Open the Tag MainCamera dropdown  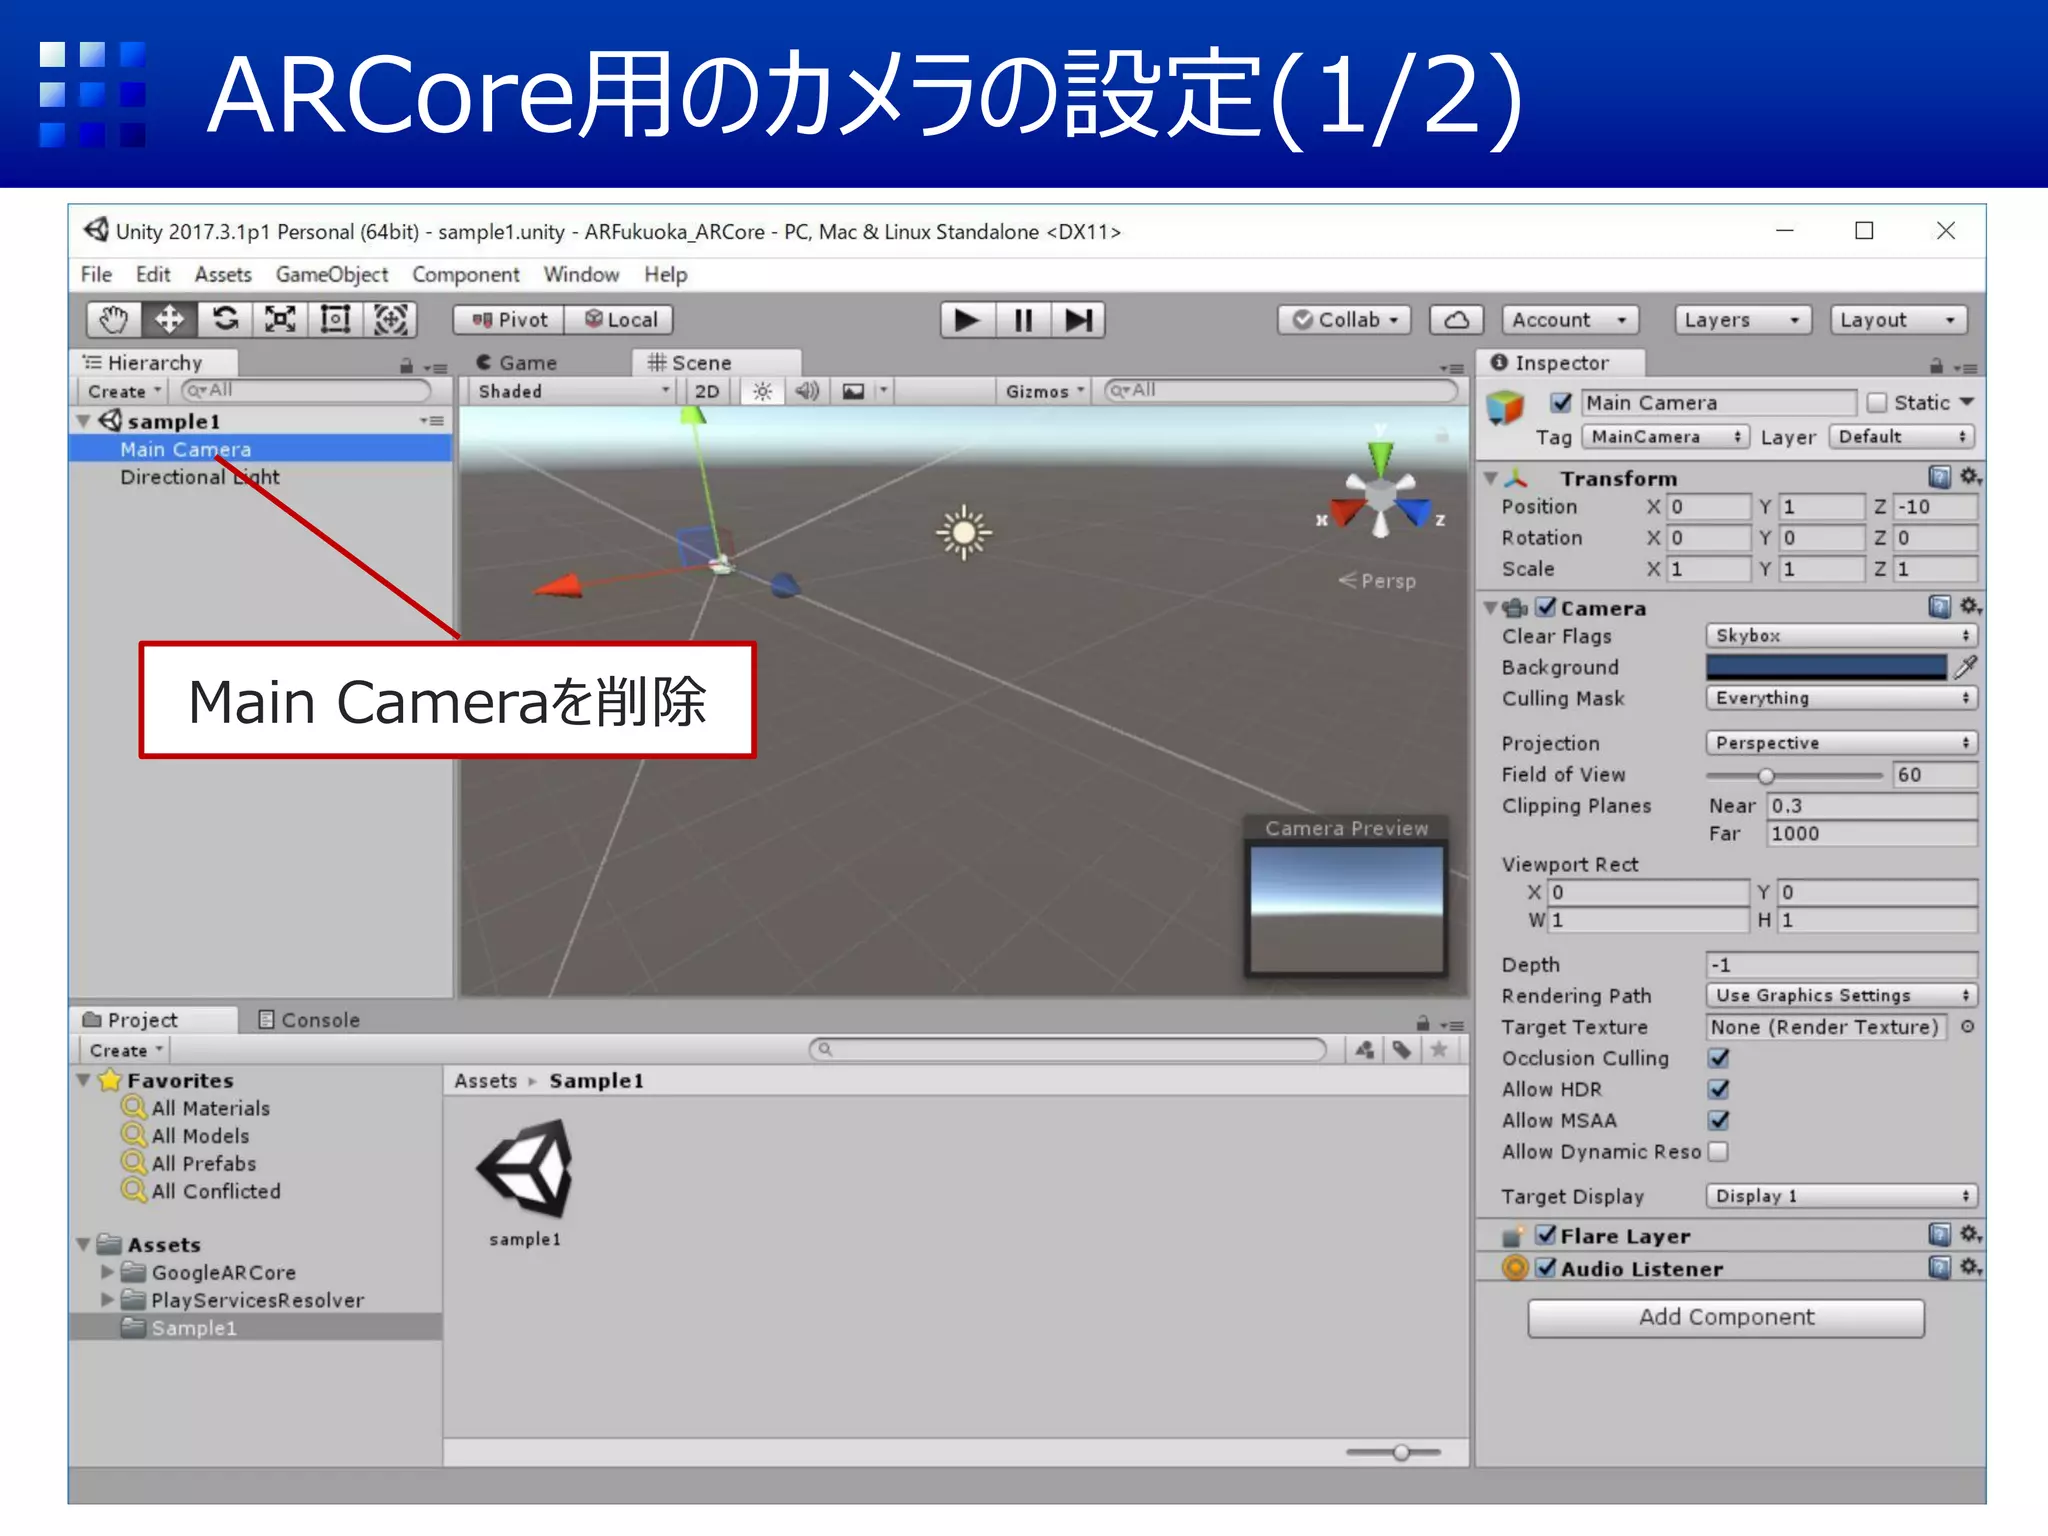1666,437
